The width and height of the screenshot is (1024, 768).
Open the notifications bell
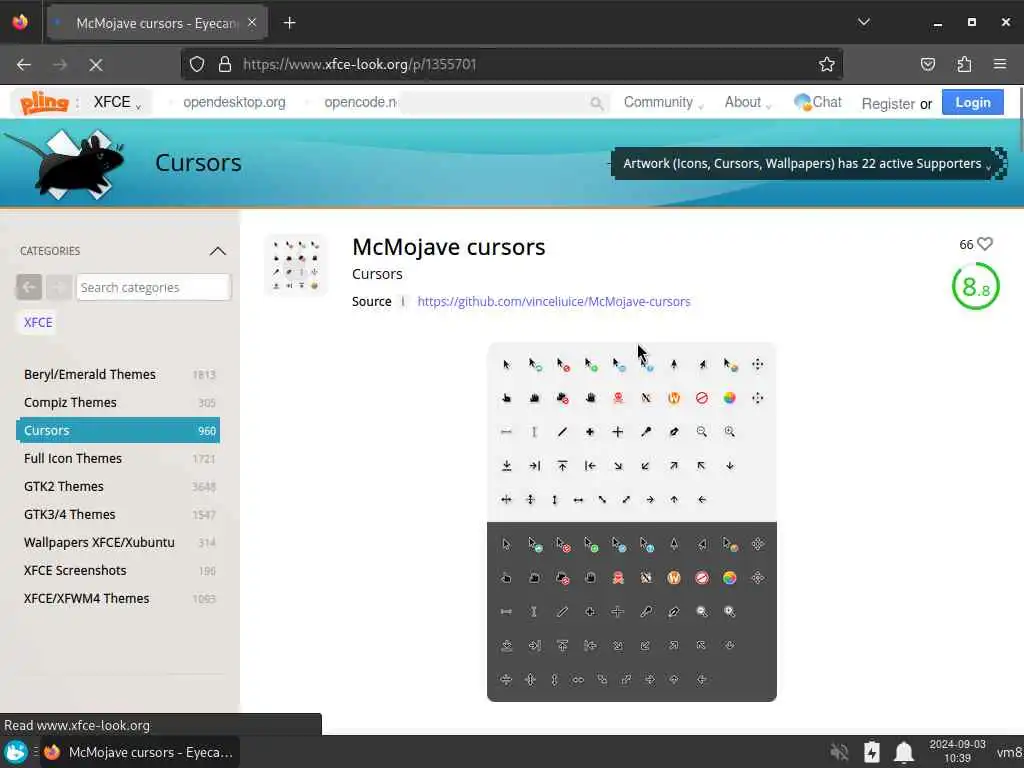904,752
